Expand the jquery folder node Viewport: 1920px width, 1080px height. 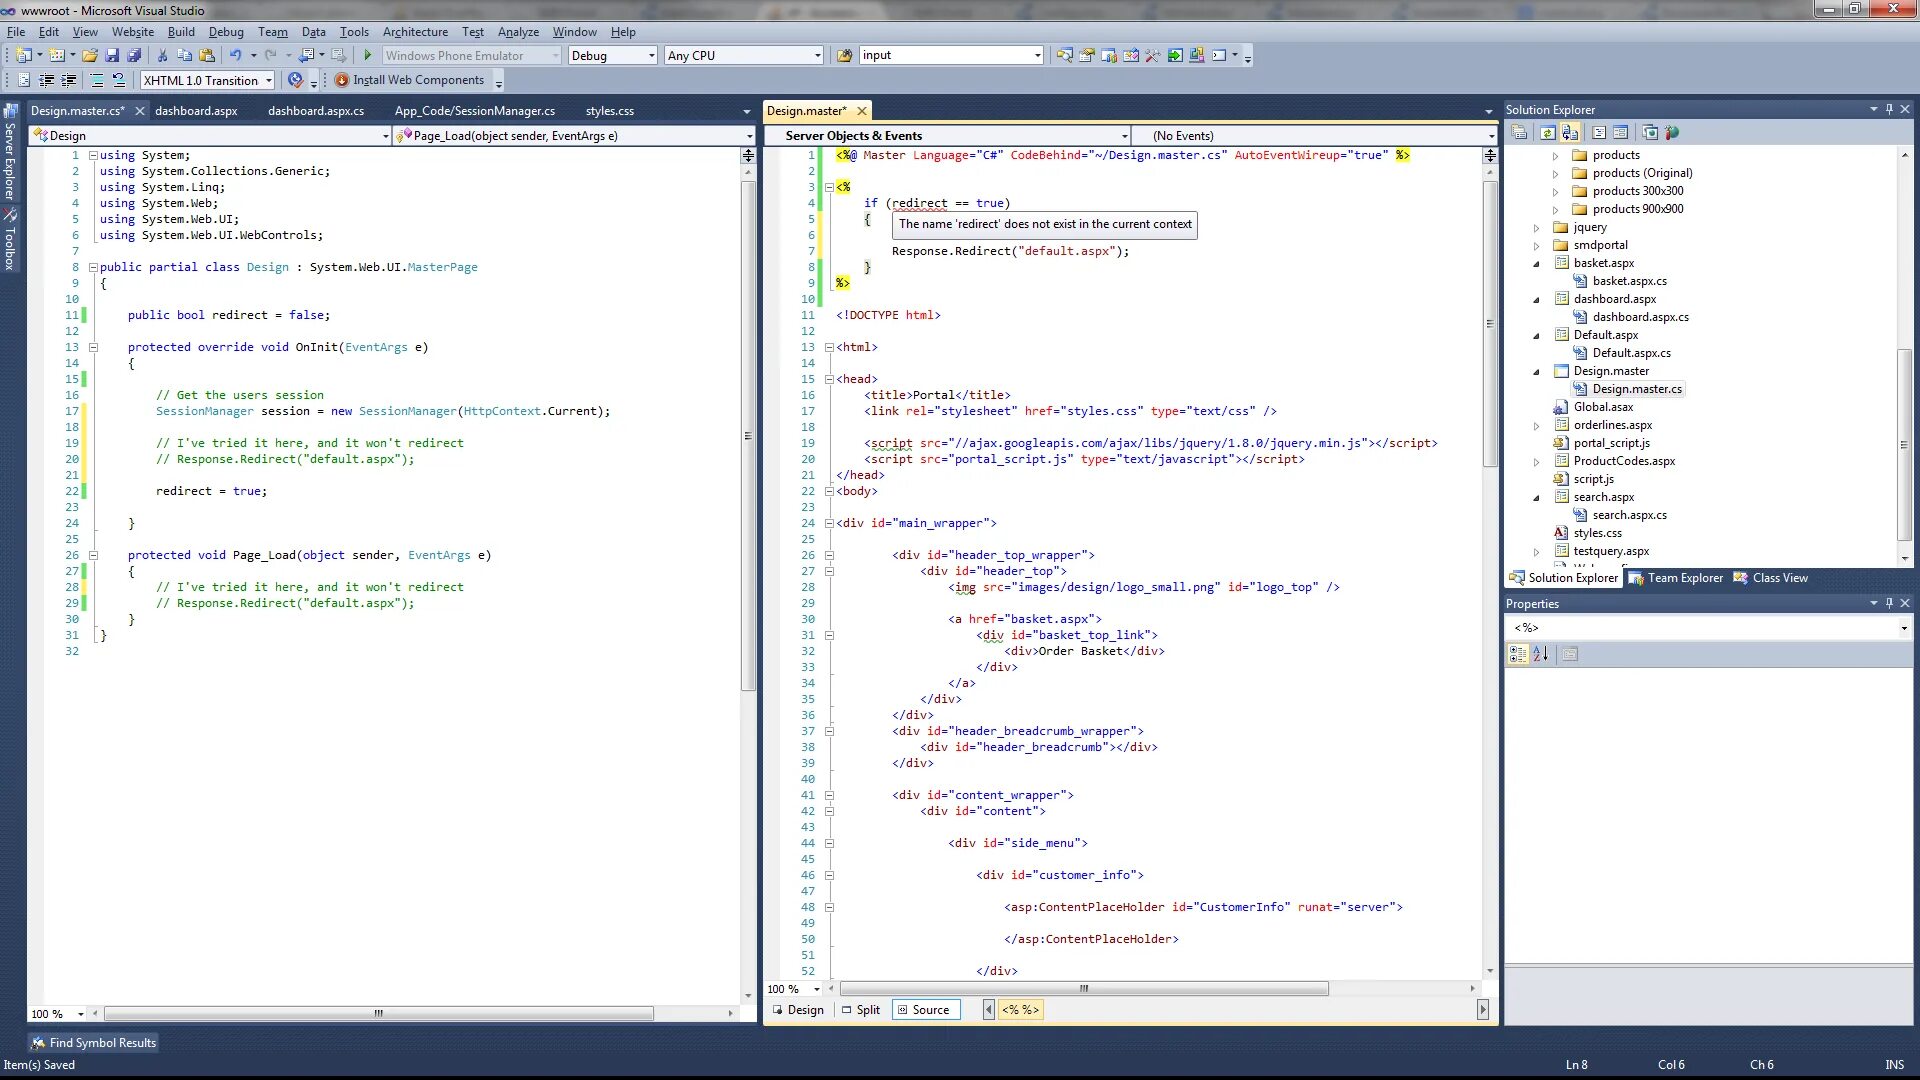point(1537,228)
